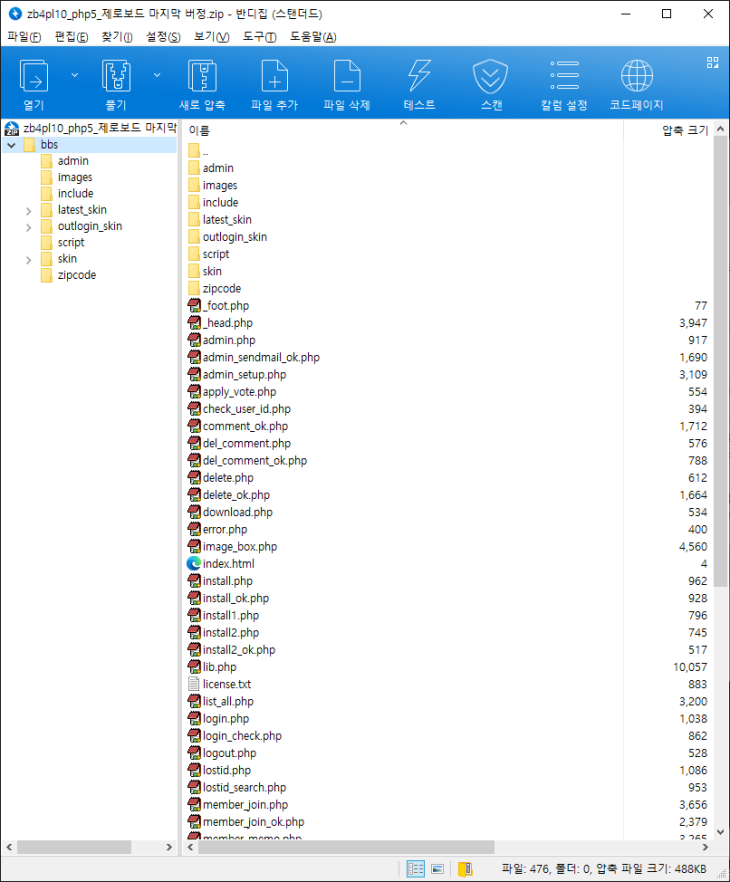This screenshot has height=882, width=730.
Task: Select admin_setup.php in file list
Action: click(244, 375)
